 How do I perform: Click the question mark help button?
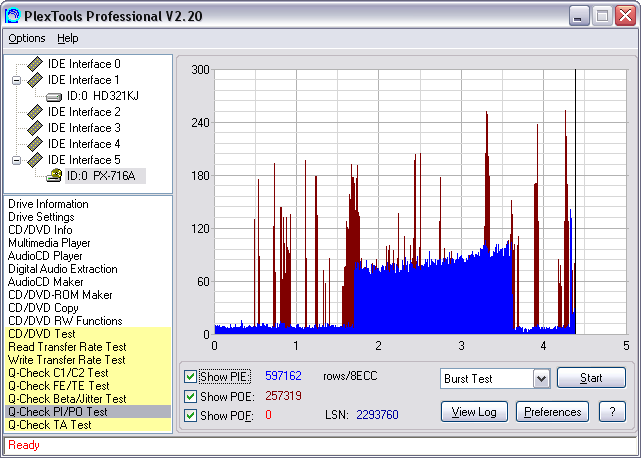(x=612, y=411)
